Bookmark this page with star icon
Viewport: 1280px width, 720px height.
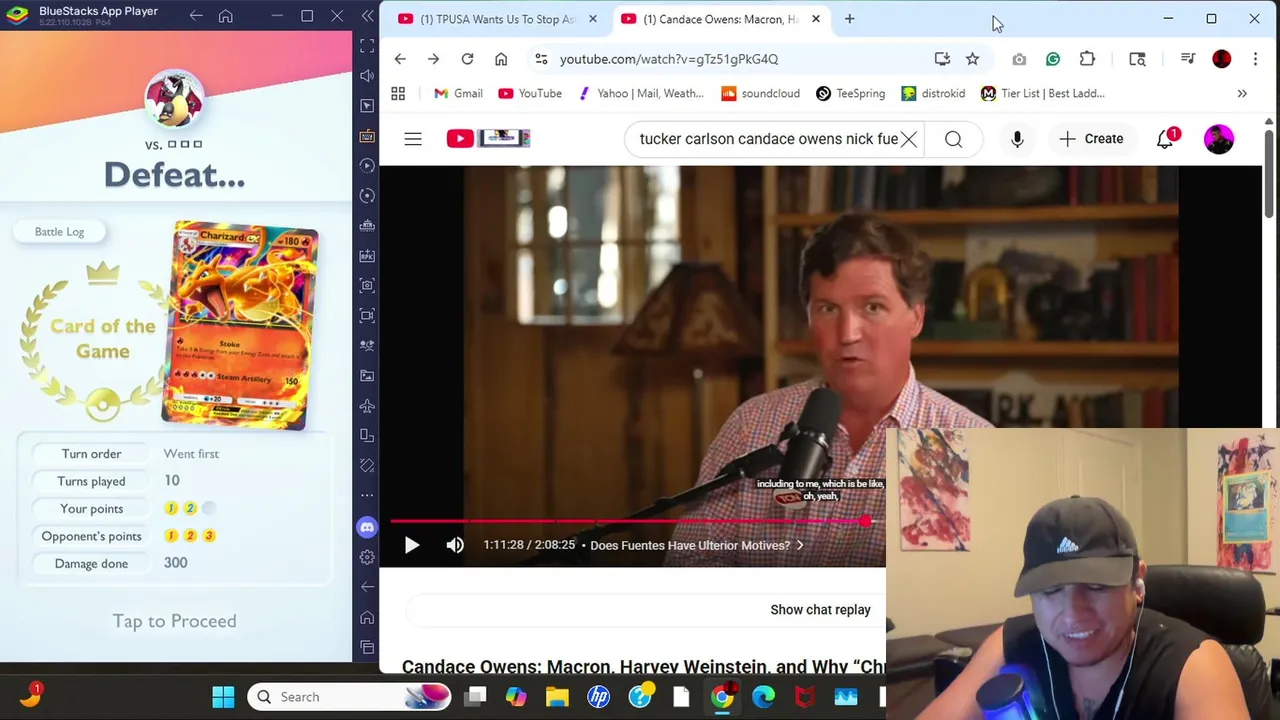[x=972, y=59]
